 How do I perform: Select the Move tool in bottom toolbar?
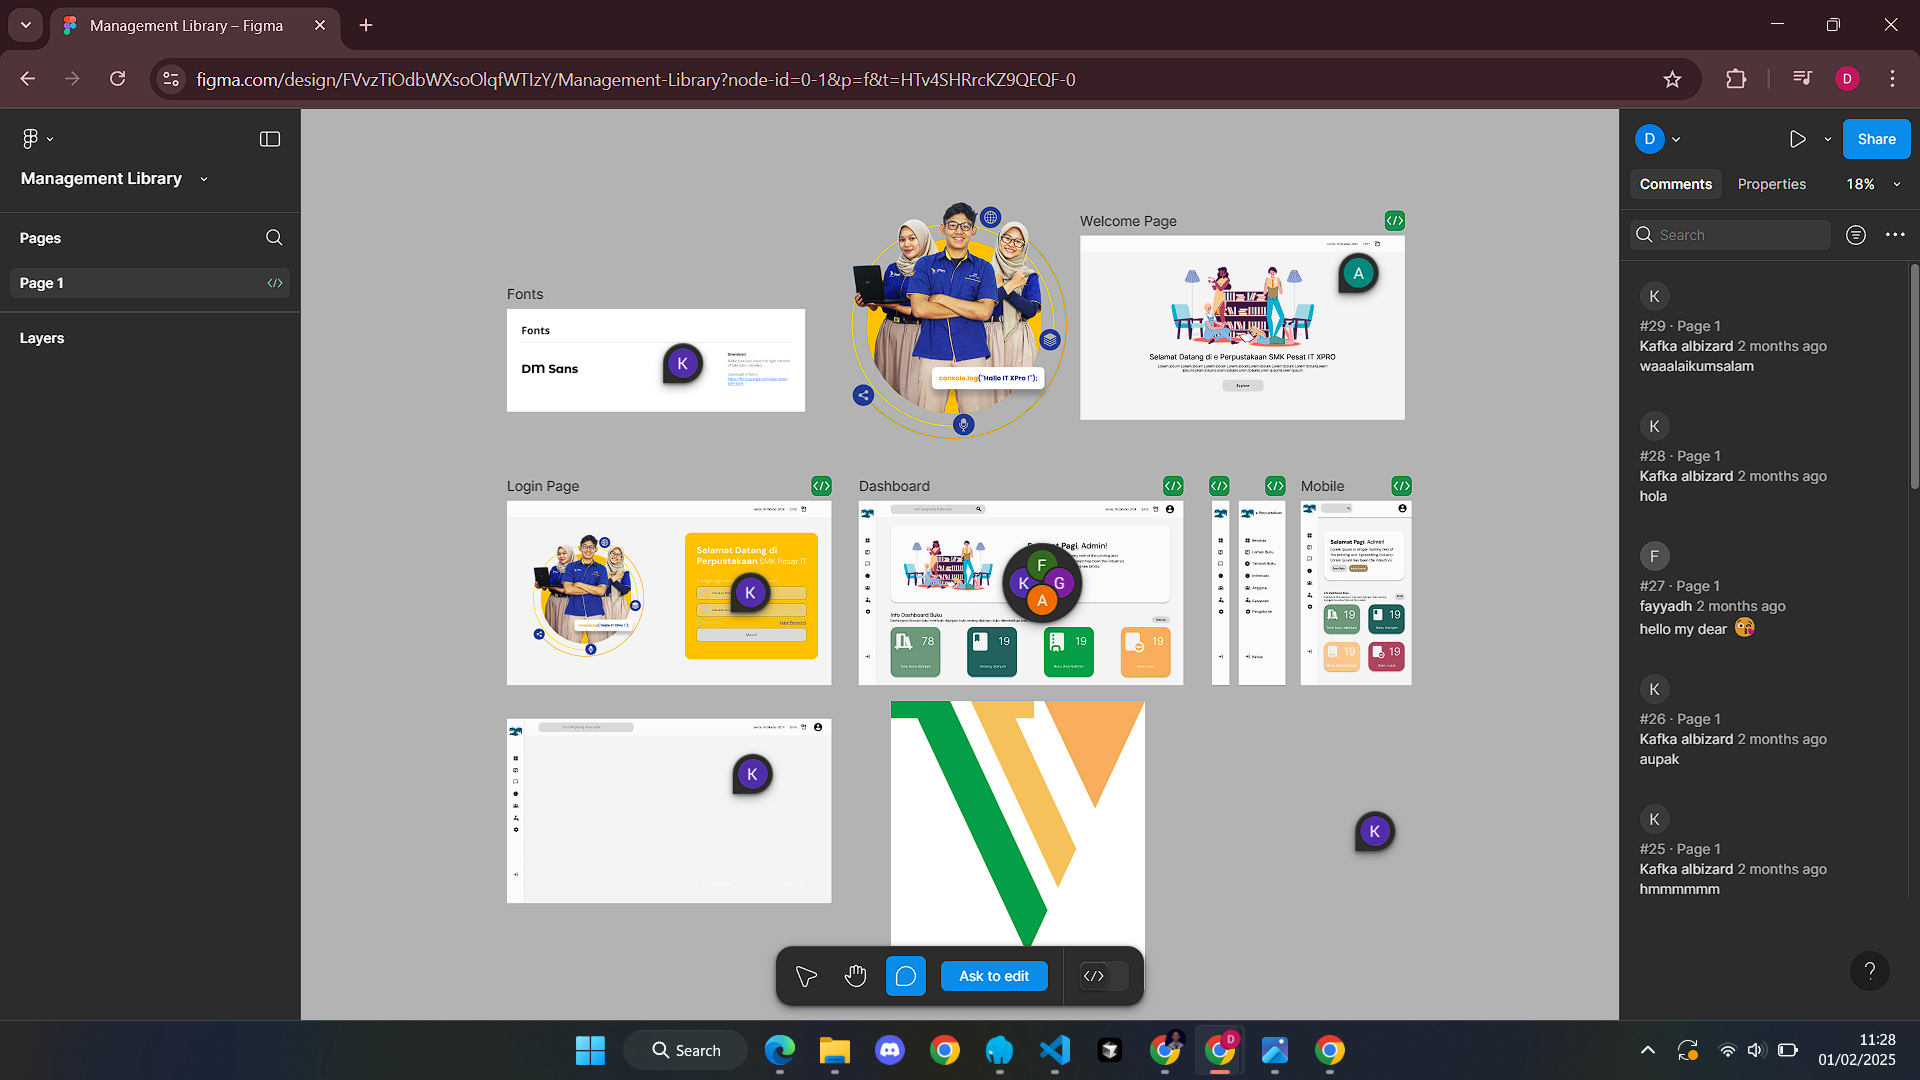pos(806,976)
